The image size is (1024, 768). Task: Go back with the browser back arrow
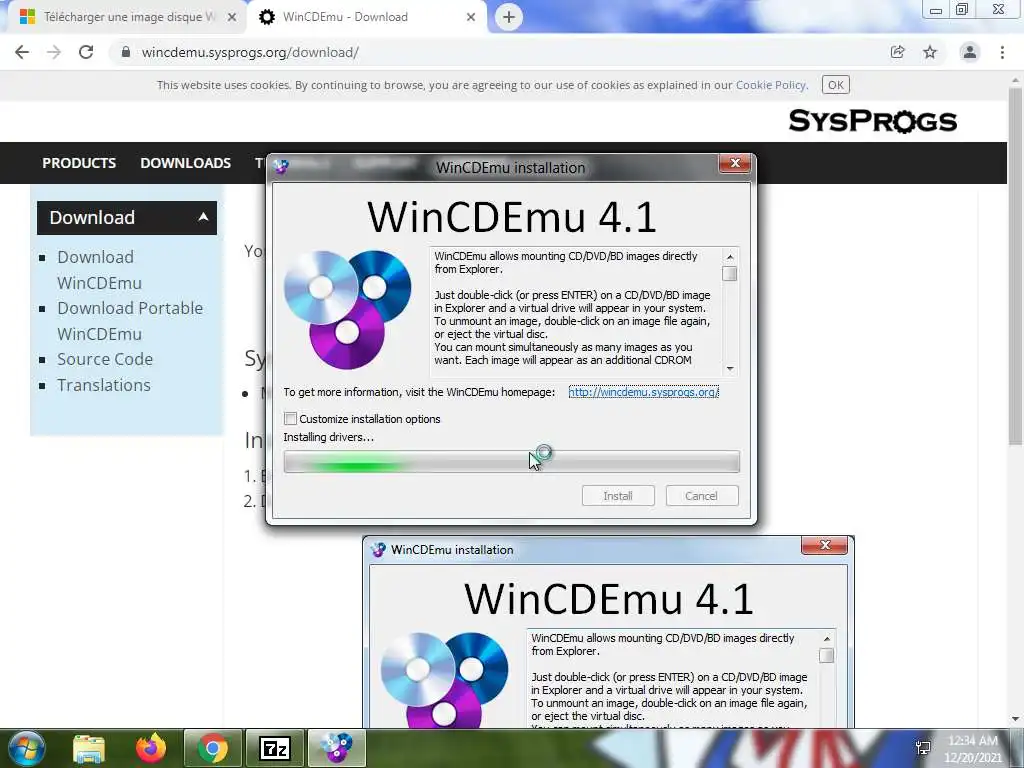pos(22,52)
